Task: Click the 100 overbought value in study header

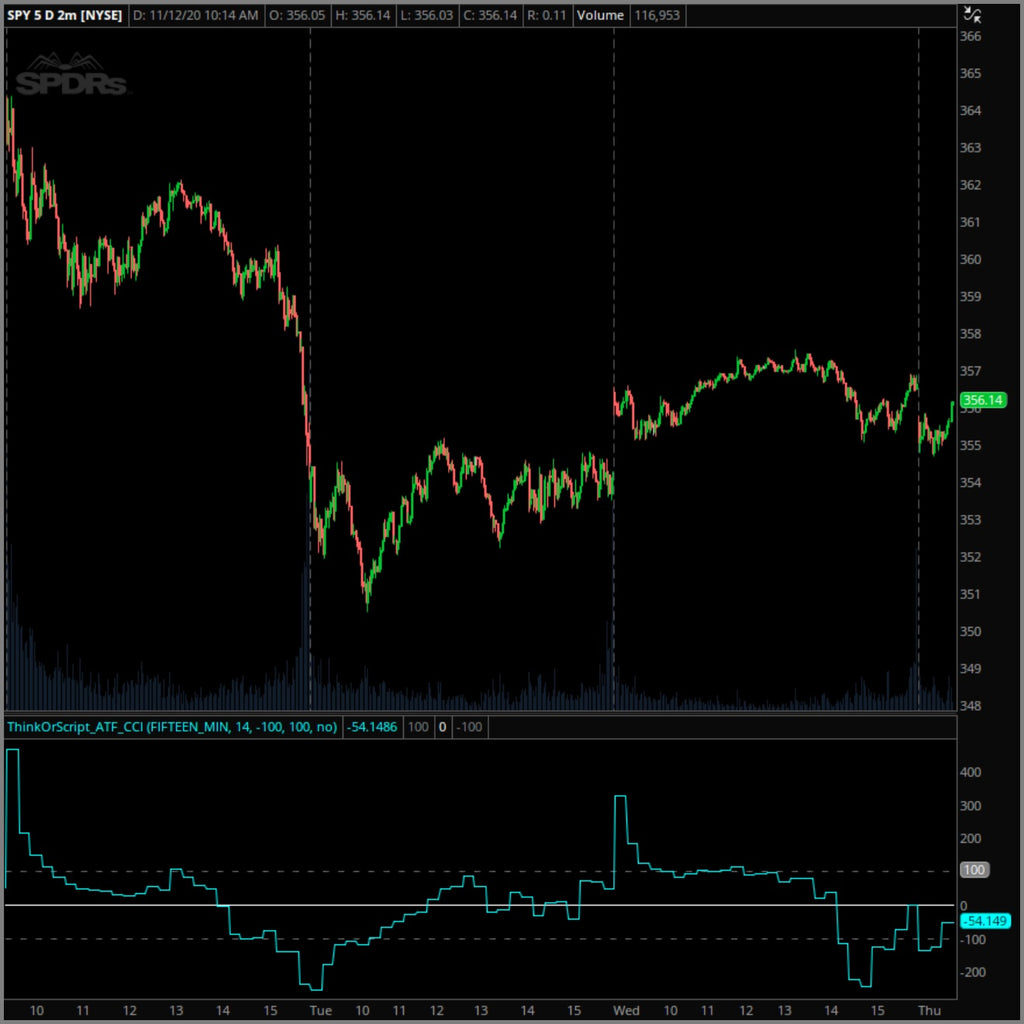Action: pos(418,727)
